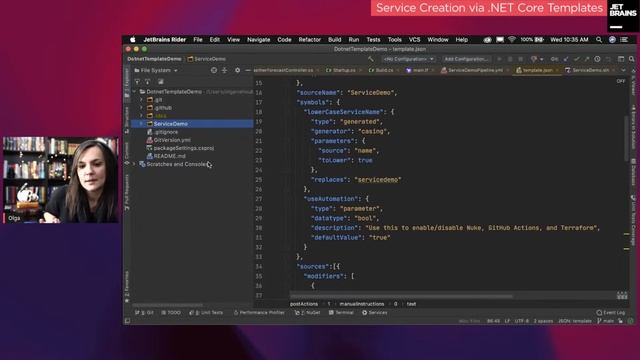Click the LF line separator indicator
The width and height of the screenshot is (640, 360).
coord(507,321)
